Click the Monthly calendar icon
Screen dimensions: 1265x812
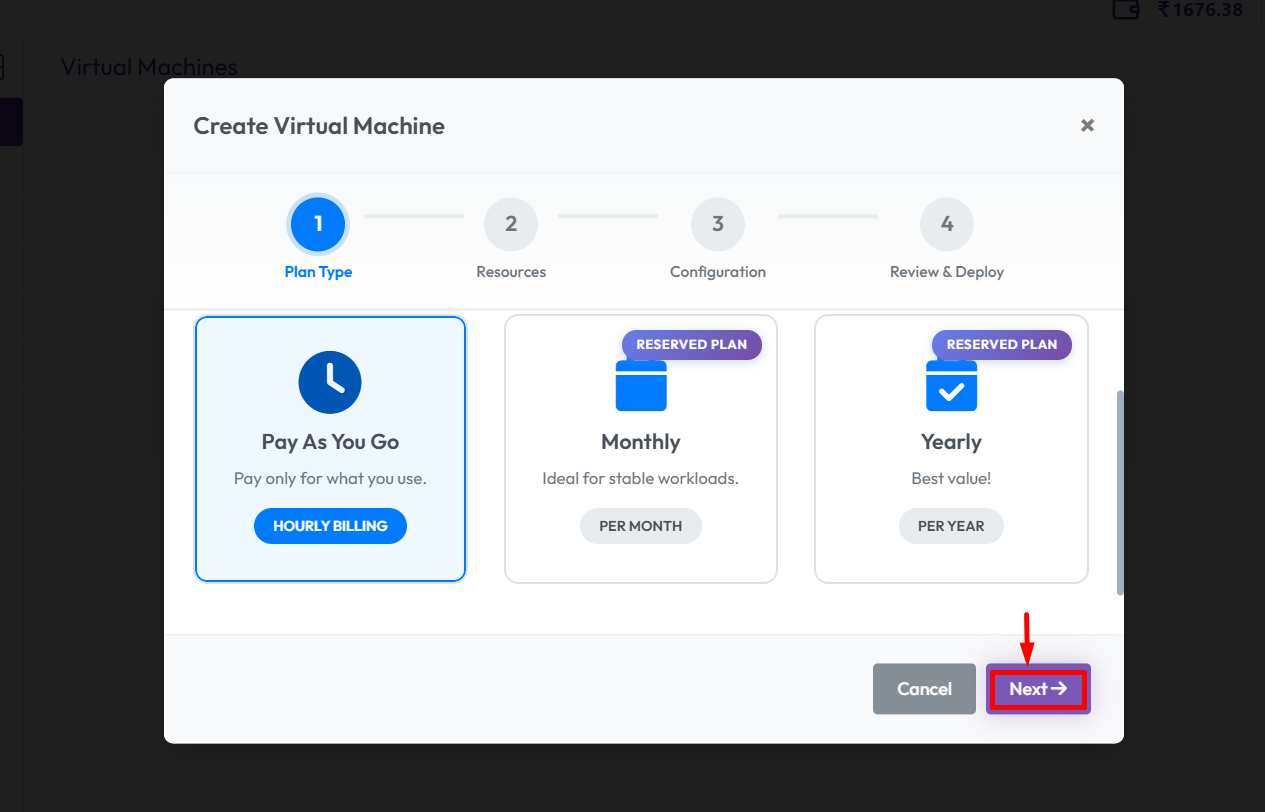coord(641,386)
